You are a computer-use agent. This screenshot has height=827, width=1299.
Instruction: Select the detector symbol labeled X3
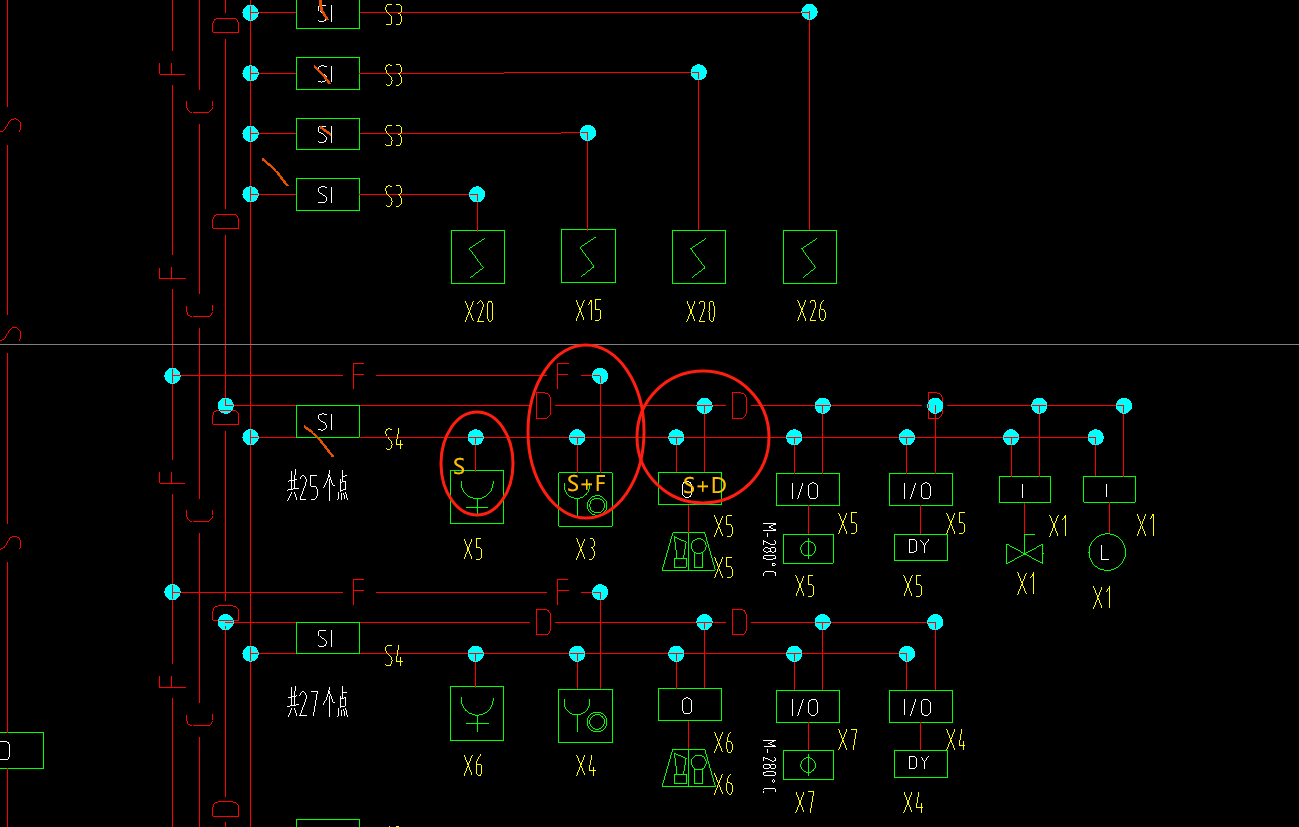pos(585,498)
